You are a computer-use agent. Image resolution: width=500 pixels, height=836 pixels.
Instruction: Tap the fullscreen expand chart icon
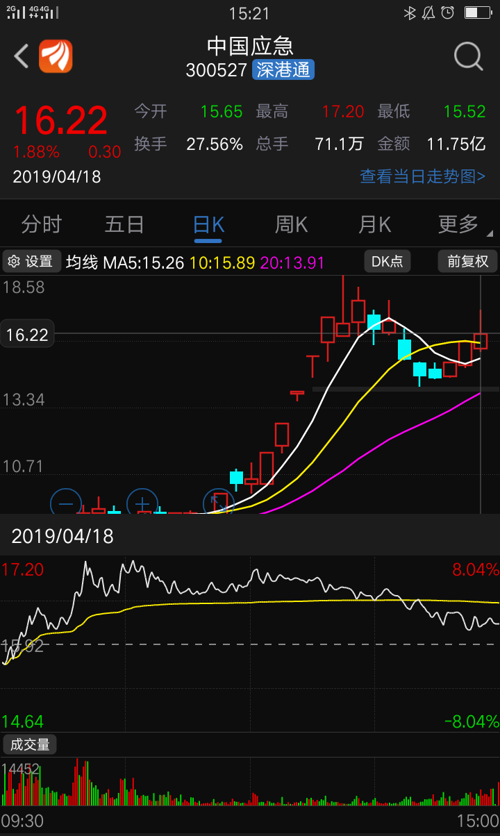point(219,502)
